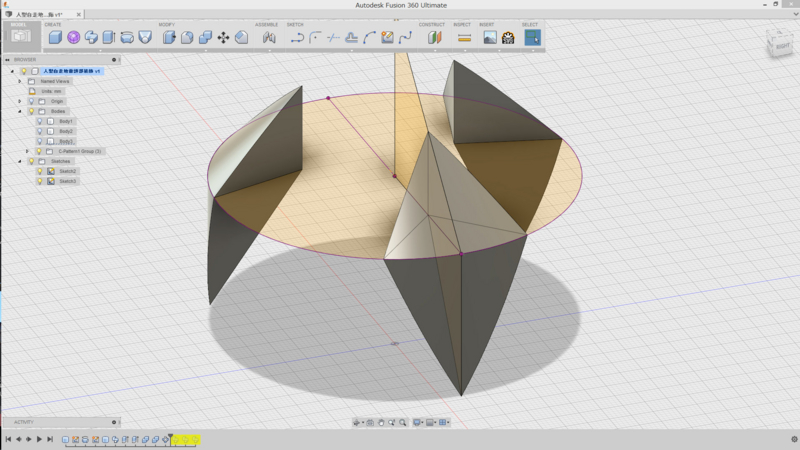Image resolution: width=800 pixels, height=450 pixels.
Task: Collapse the Browser panel with its arrows
Action: tap(8, 60)
